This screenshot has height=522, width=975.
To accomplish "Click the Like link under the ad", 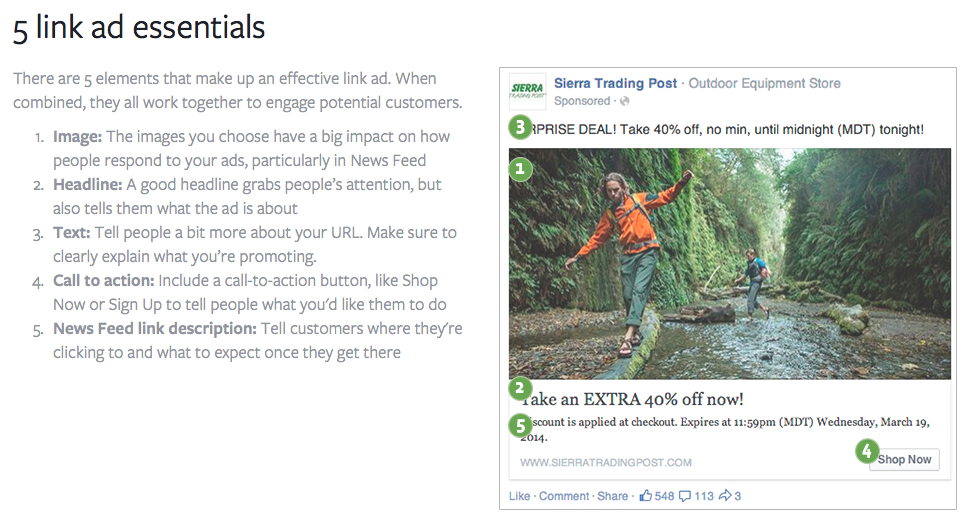I will [x=519, y=496].
